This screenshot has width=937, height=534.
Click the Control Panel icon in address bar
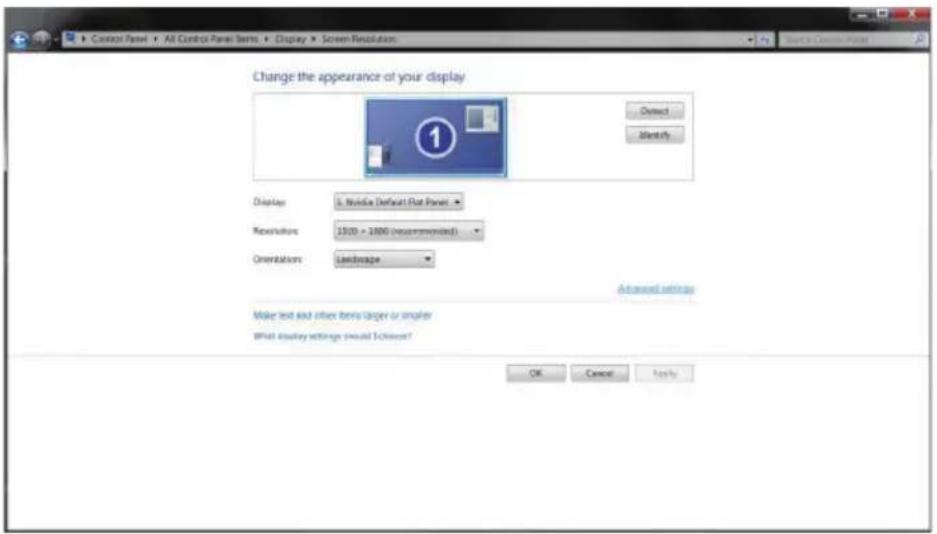(x=71, y=39)
